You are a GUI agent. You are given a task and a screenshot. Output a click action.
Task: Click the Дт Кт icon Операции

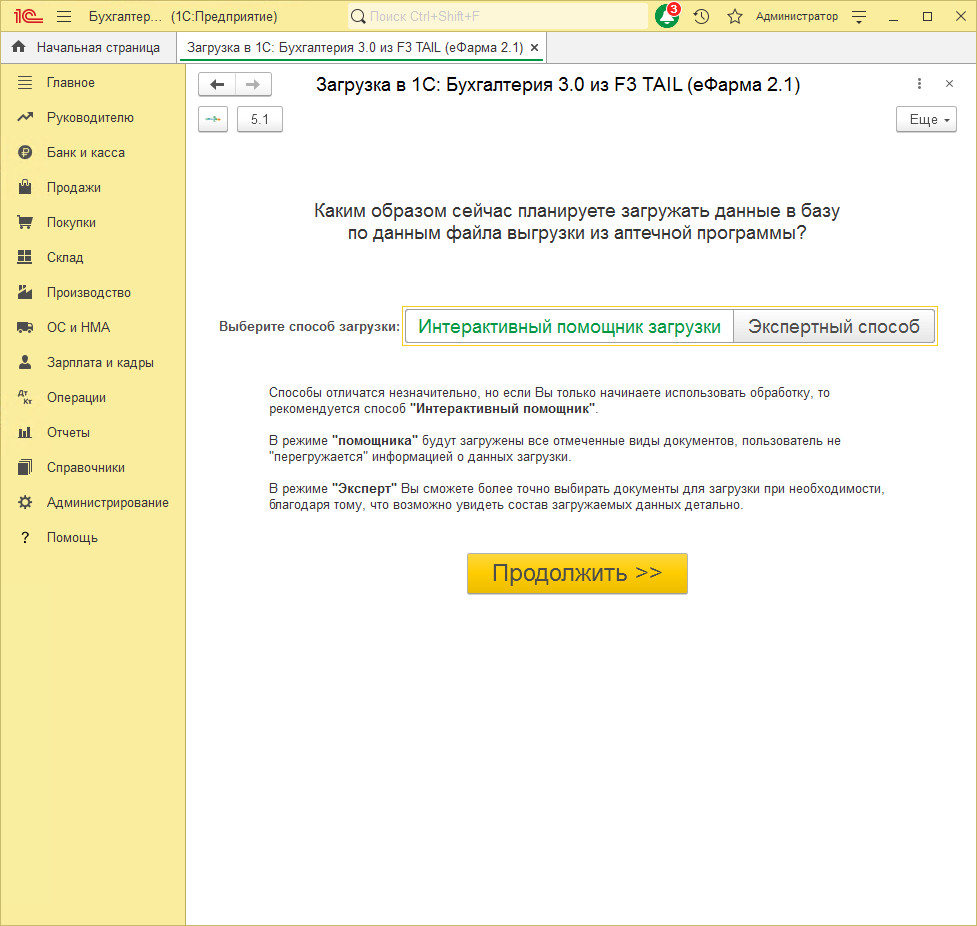[x=25, y=397]
